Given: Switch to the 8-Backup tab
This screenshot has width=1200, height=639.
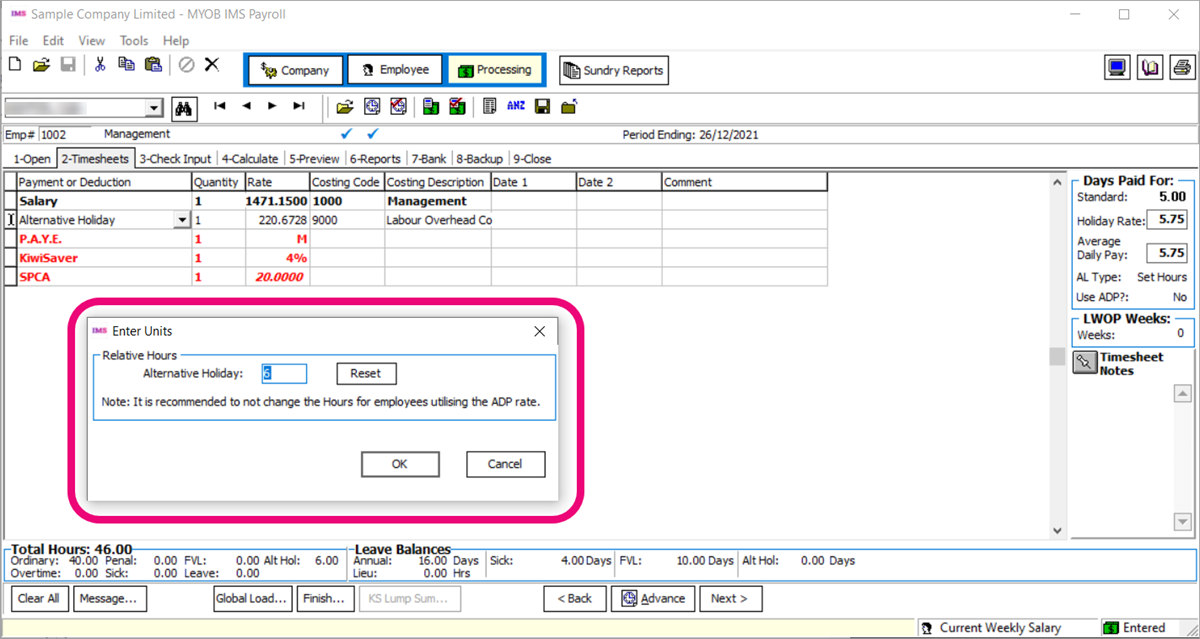Looking at the screenshot, I should pyautogui.click(x=480, y=159).
